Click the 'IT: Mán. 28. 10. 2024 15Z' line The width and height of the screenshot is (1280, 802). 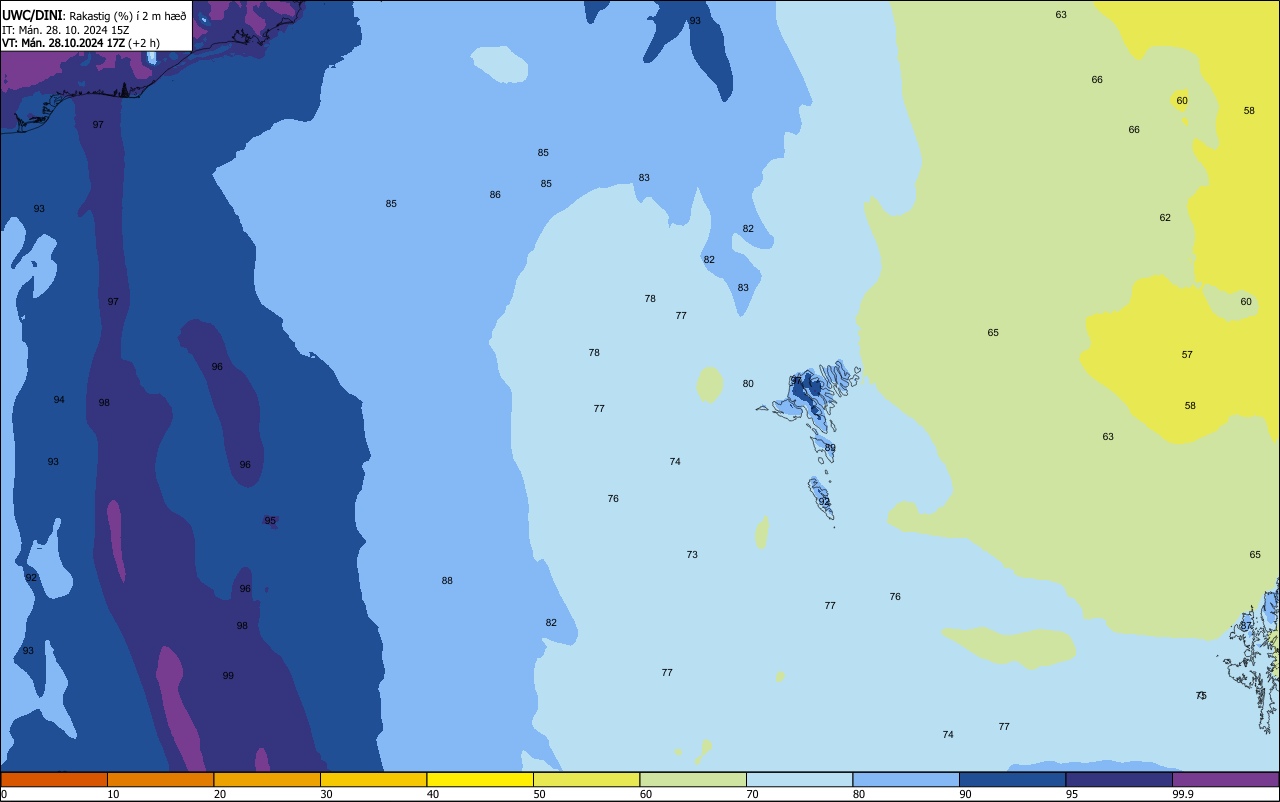coord(65,30)
